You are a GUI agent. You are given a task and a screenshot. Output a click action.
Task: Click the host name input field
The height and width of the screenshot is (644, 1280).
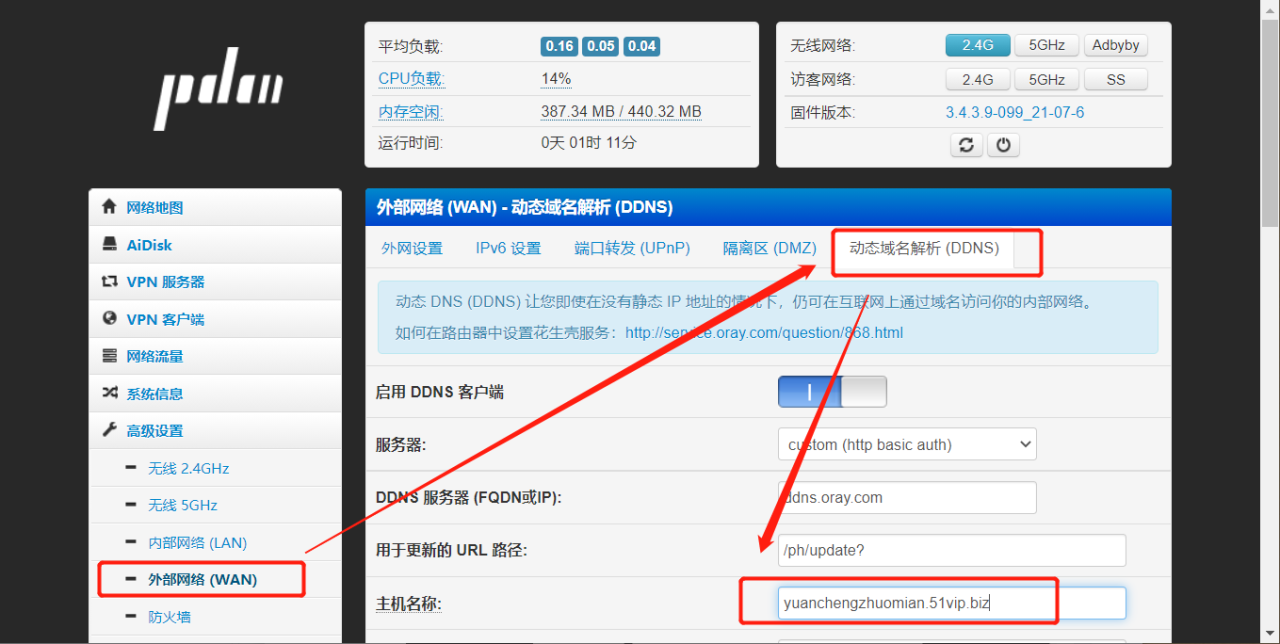pos(952,603)
